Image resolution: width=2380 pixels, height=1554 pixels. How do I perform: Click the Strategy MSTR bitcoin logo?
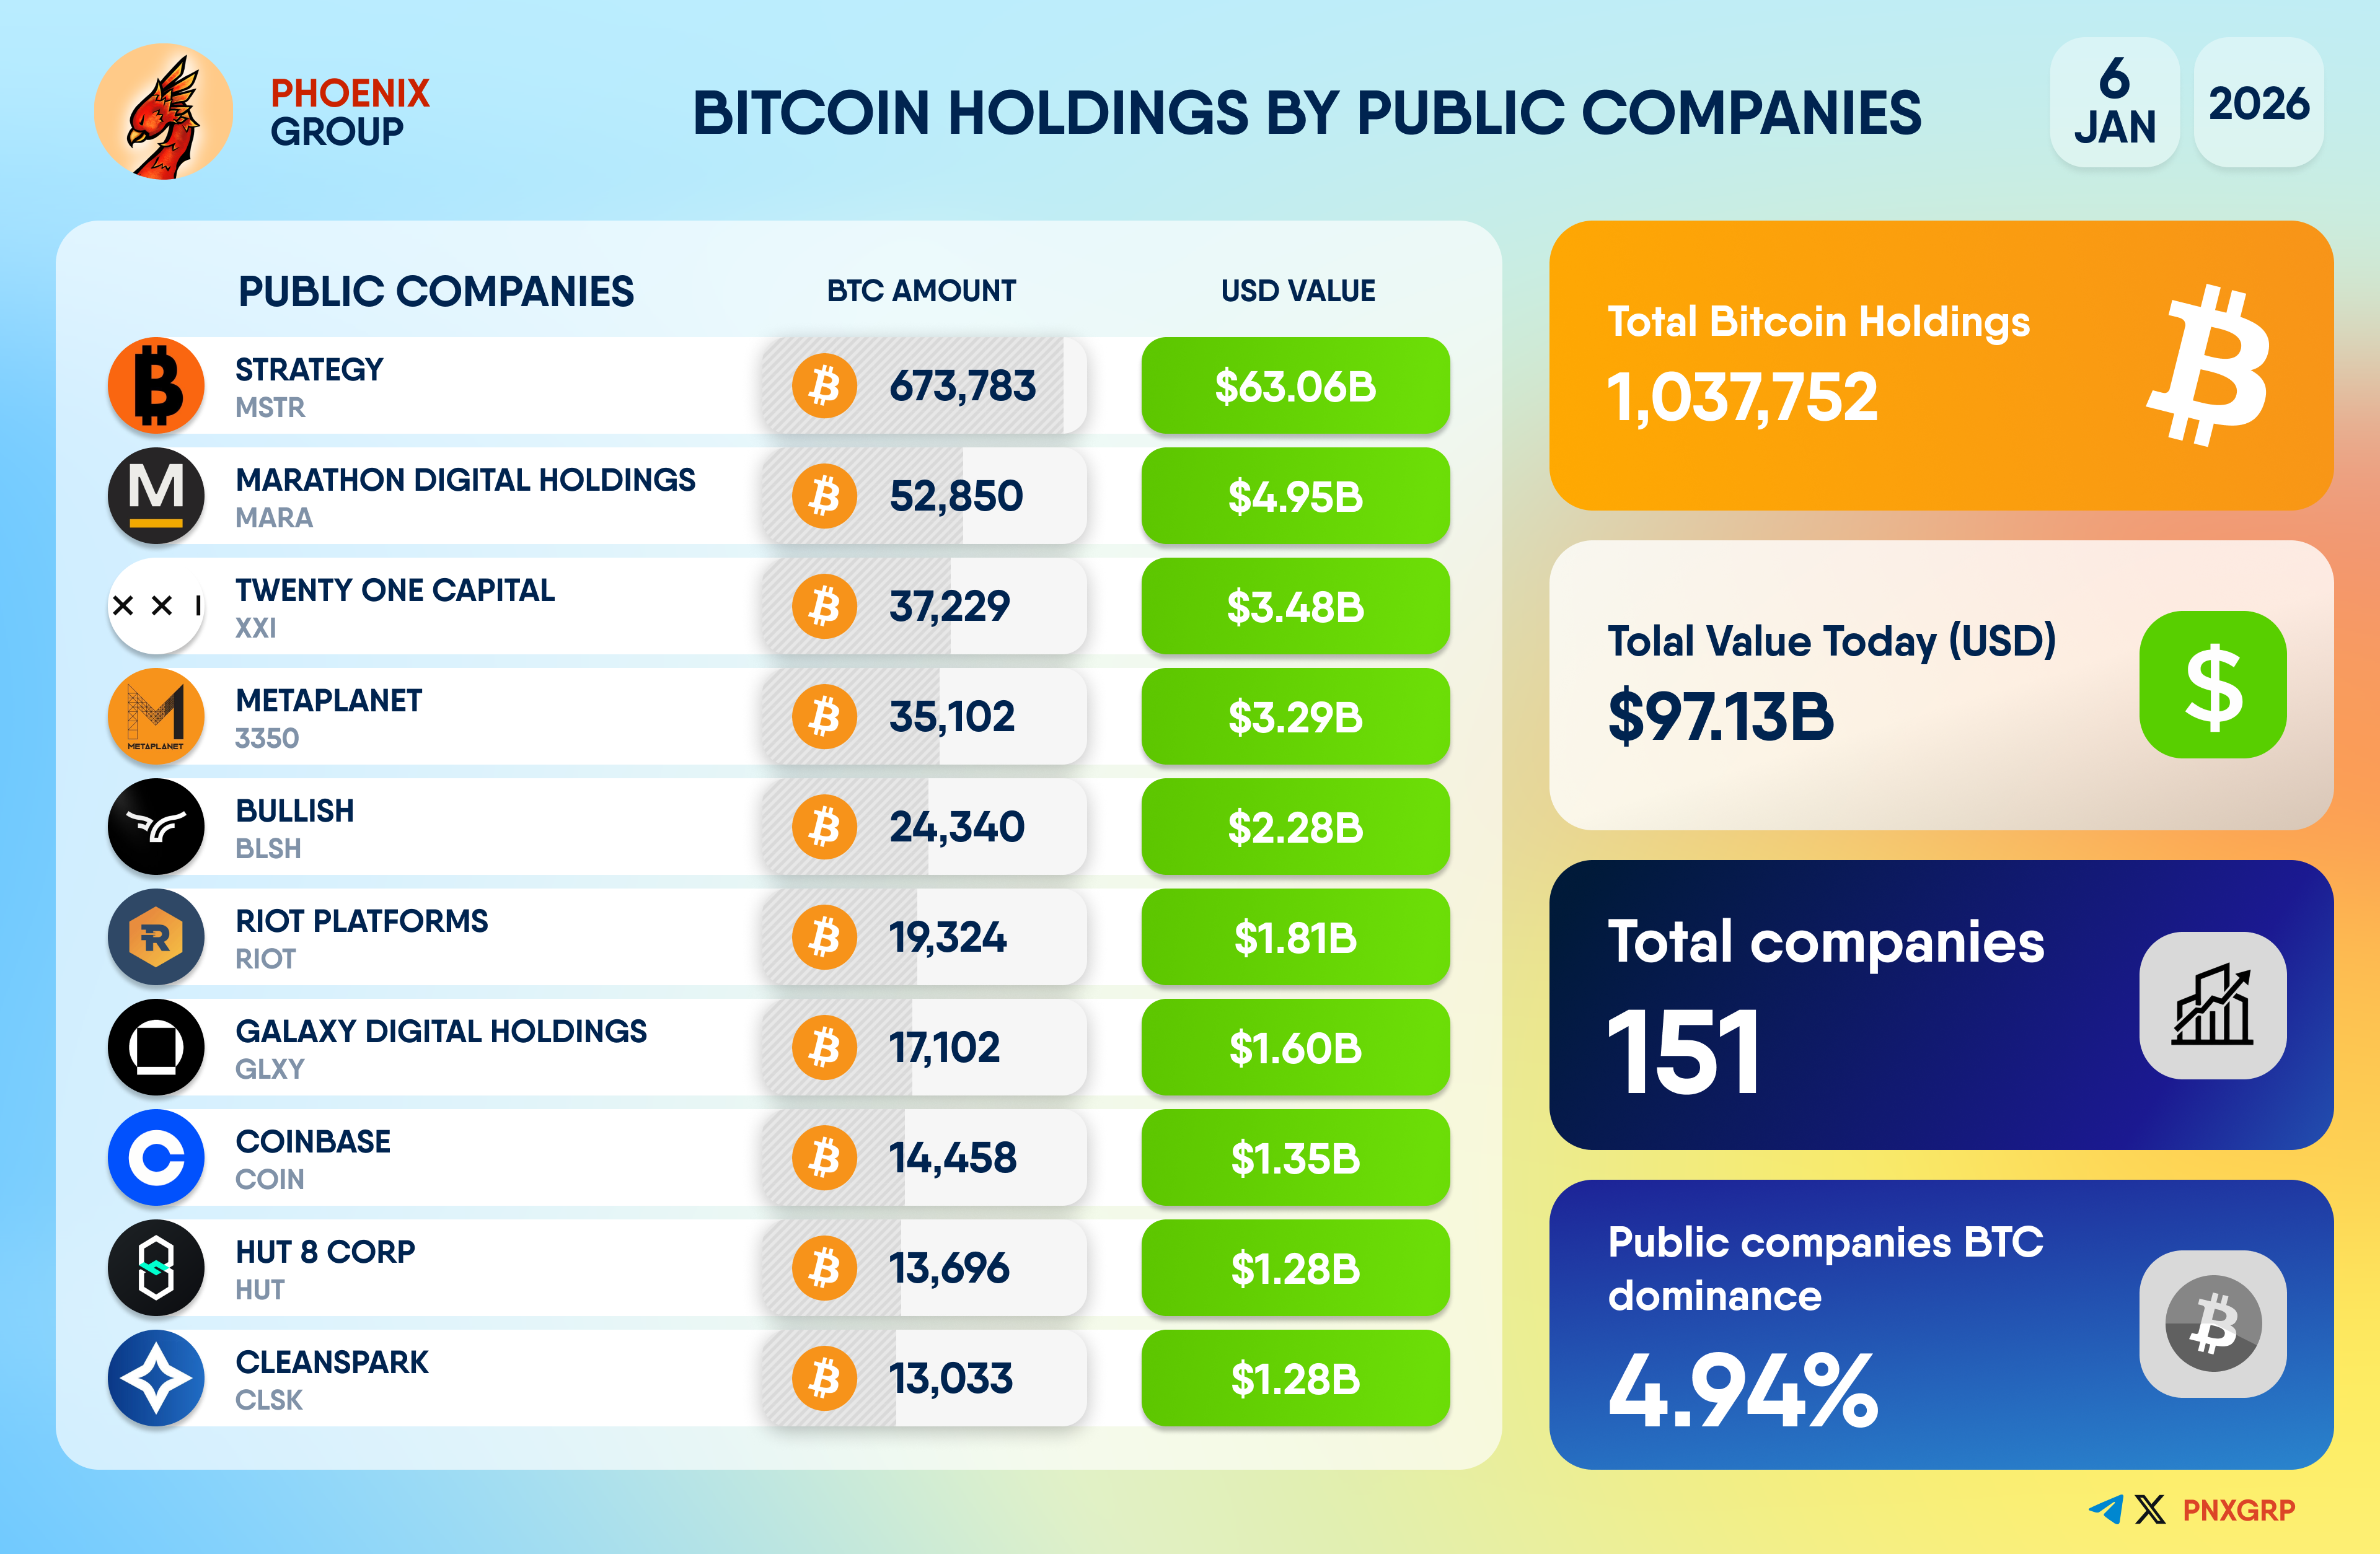pos(156,386)
